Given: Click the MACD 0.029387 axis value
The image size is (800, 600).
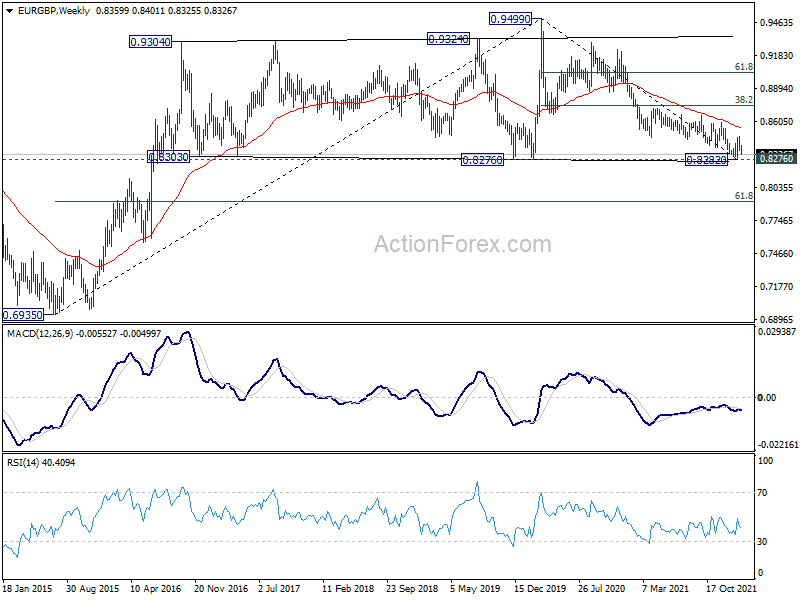Looking at the screenshot, I should [778, 332].
